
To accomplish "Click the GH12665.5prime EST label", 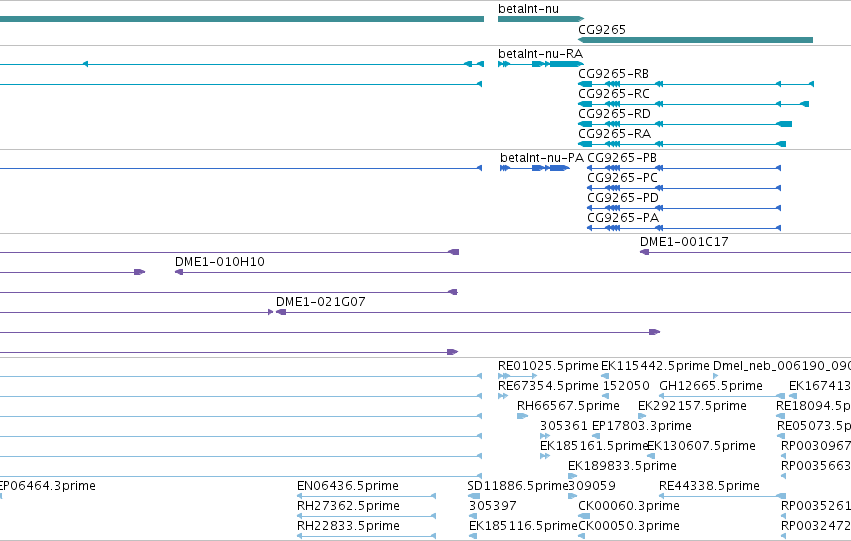I will (x=711, y=386).
